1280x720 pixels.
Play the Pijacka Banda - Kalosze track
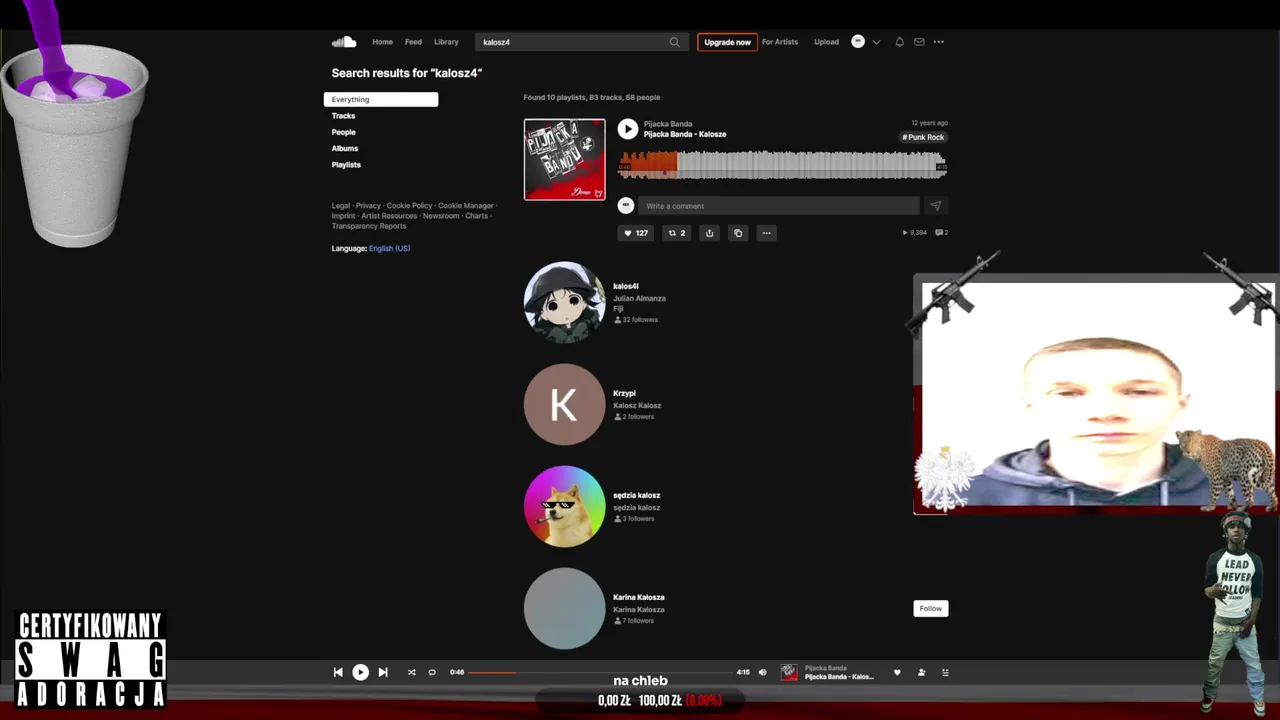click(x=628, y=128)
